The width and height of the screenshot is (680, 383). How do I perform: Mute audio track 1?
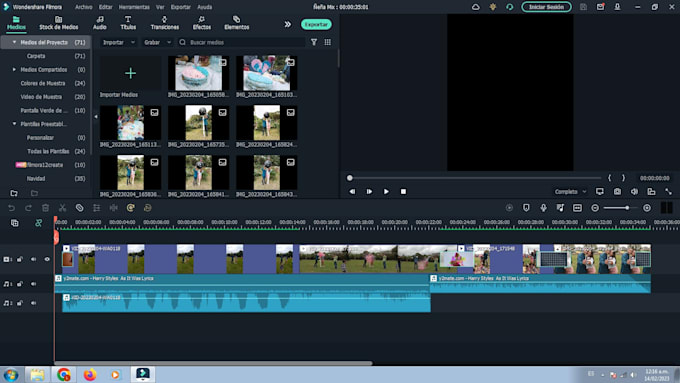pos(33,284)
